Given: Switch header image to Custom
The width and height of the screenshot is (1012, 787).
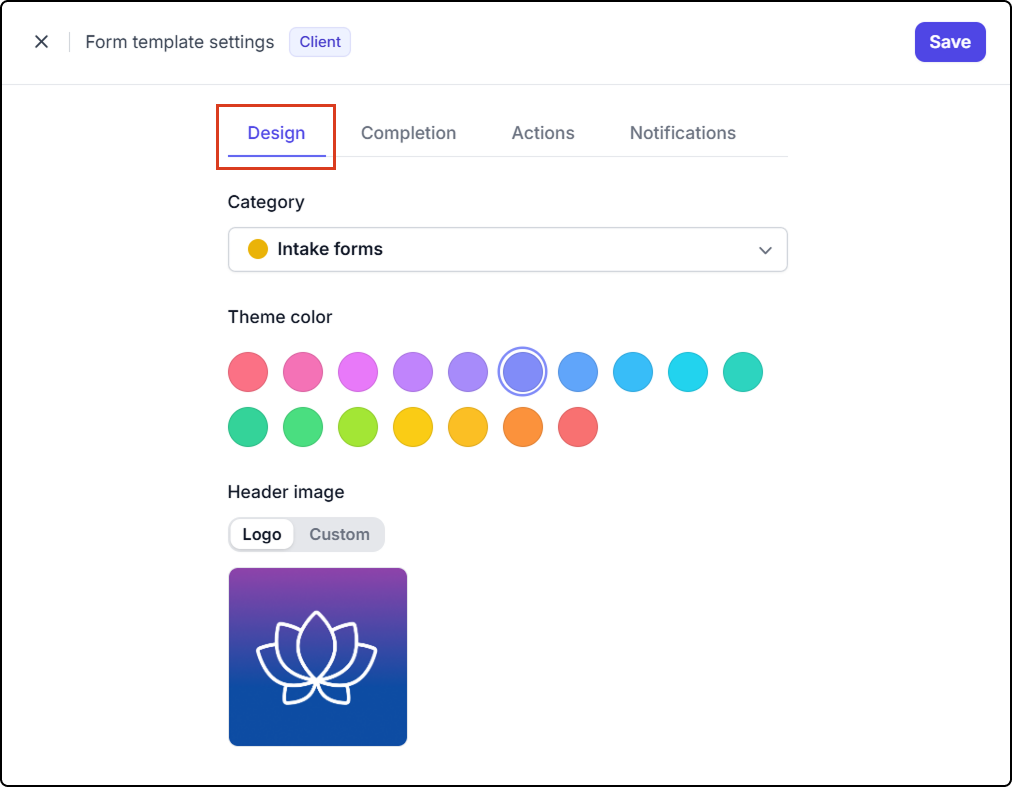Looking at the screenshot, I should [339, 535].
